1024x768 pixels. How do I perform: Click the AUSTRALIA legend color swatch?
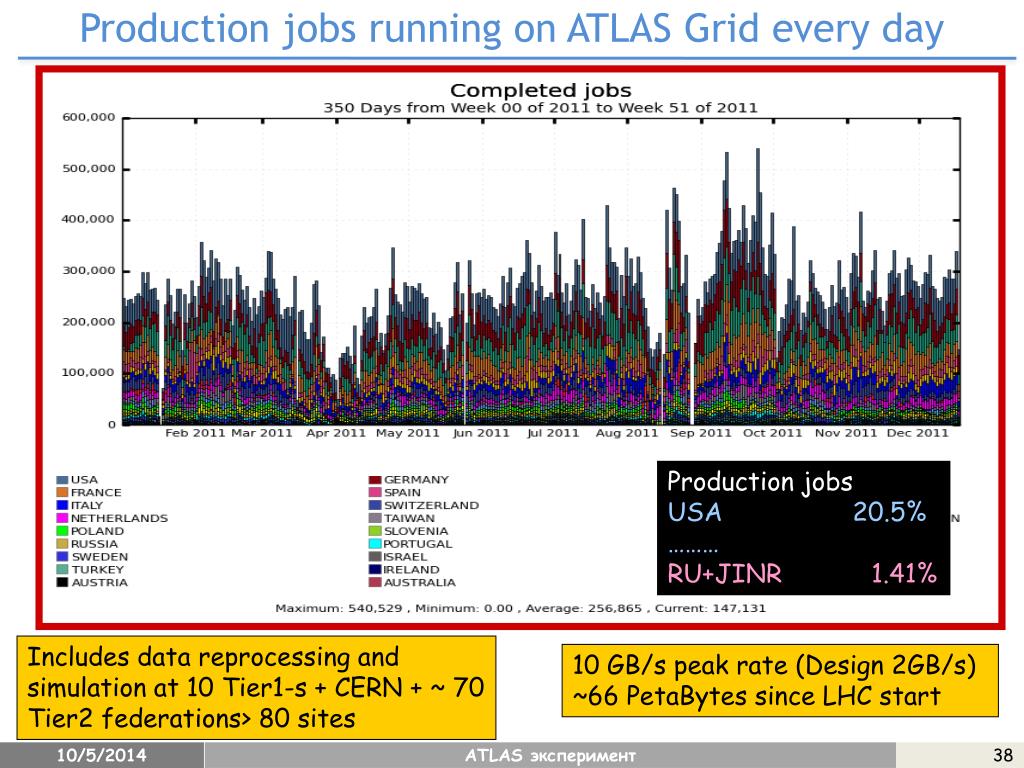tap(375, 583)
